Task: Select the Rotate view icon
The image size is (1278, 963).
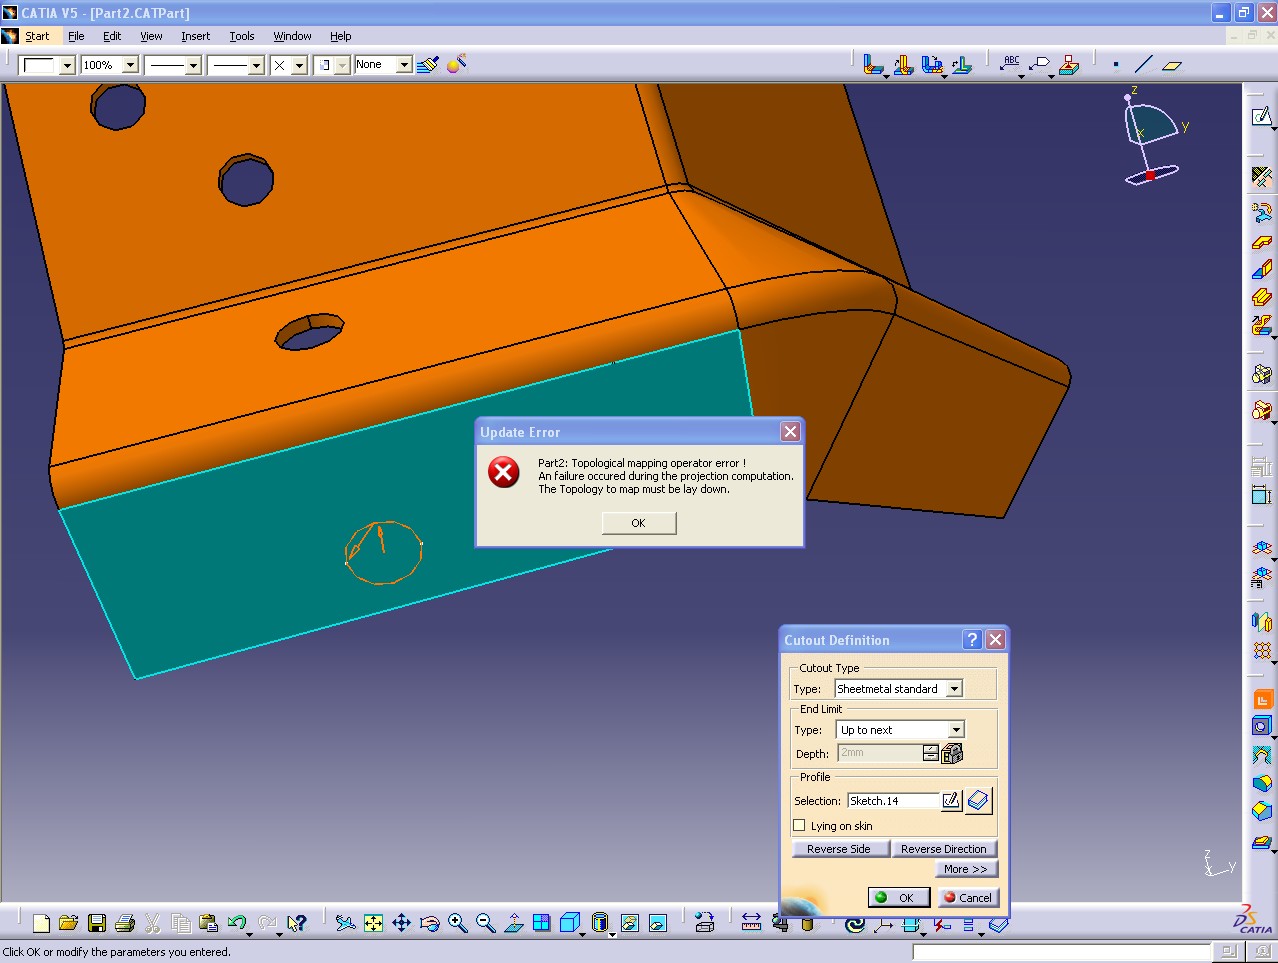Action: [x=430, y=923]
